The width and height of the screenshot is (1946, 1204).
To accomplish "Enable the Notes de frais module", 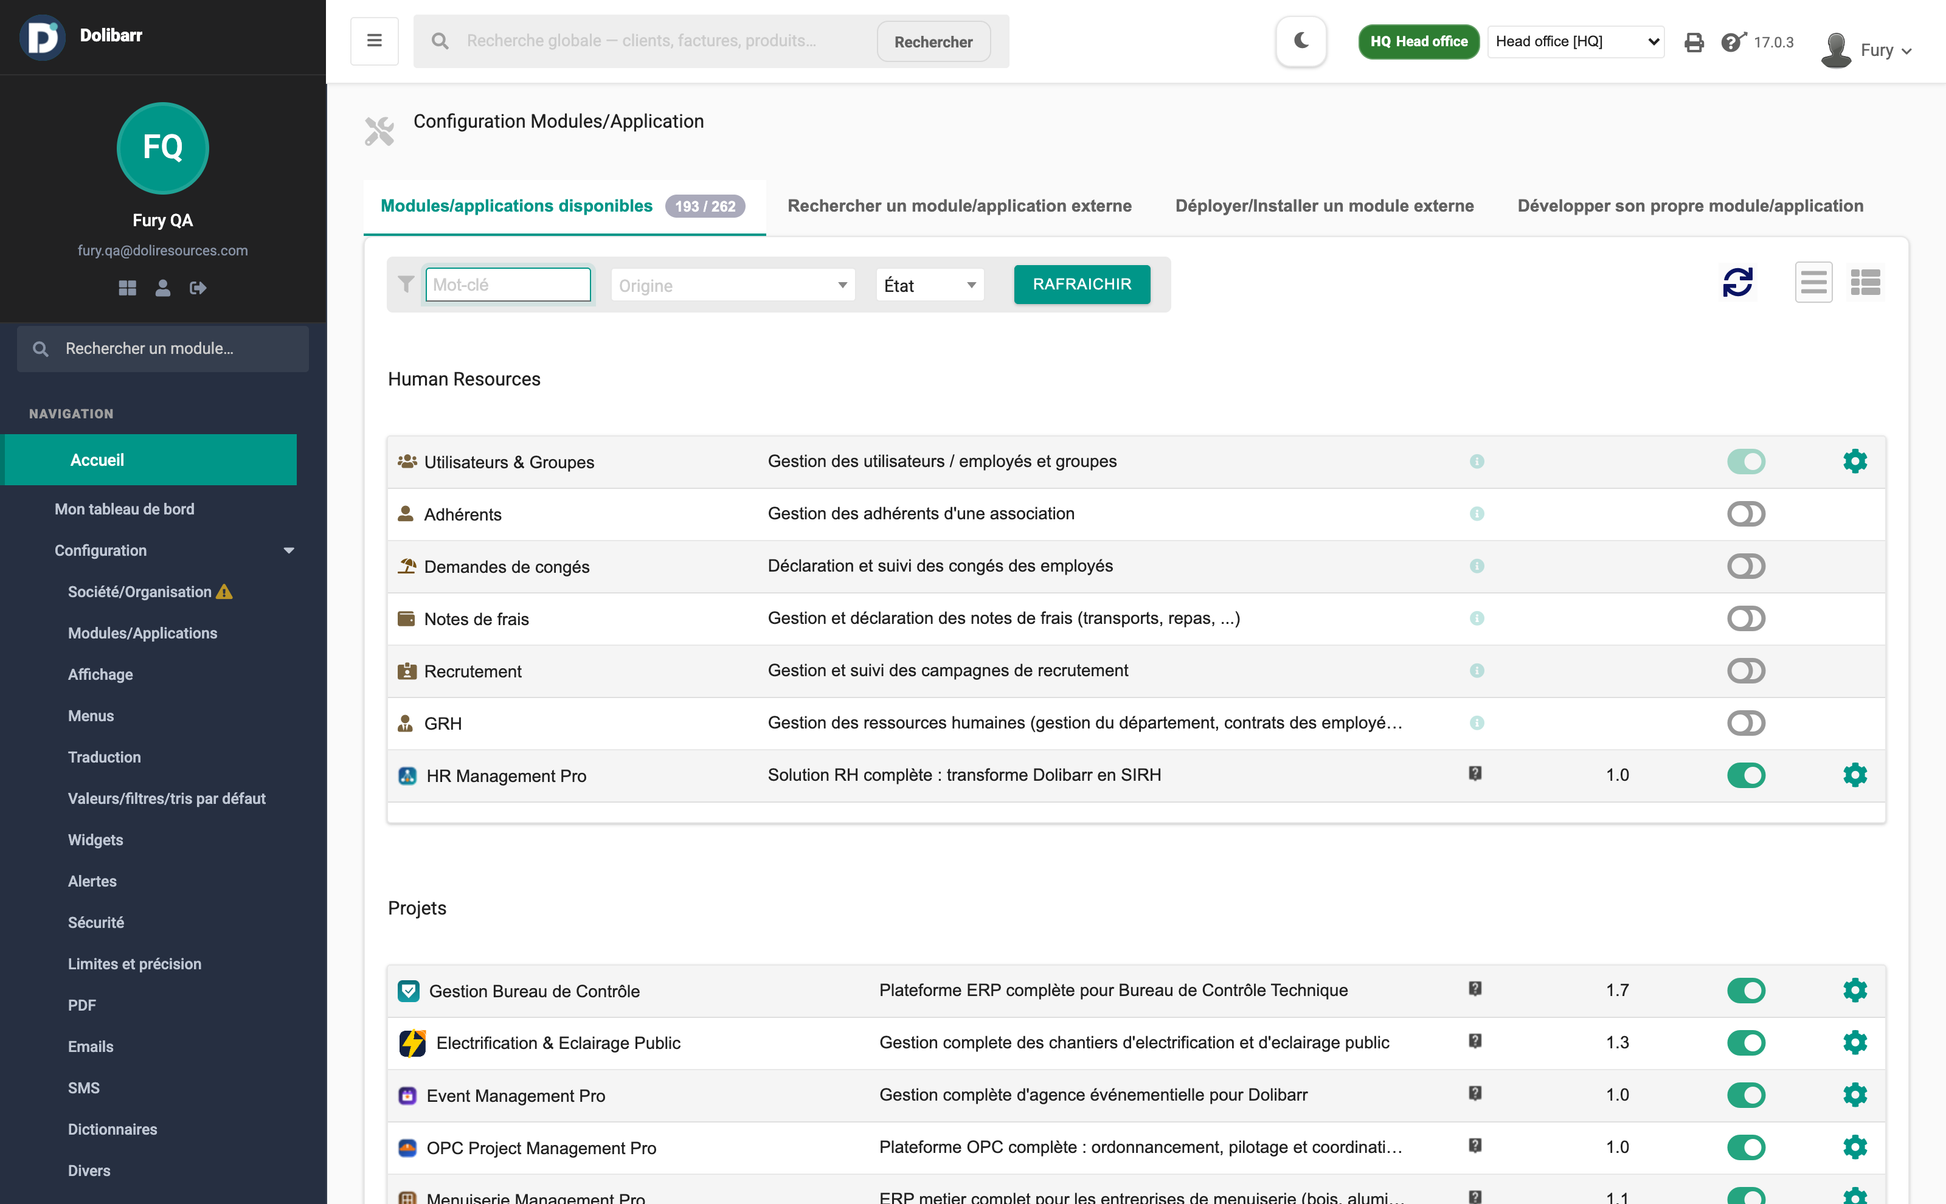I will coord(1746,618).
